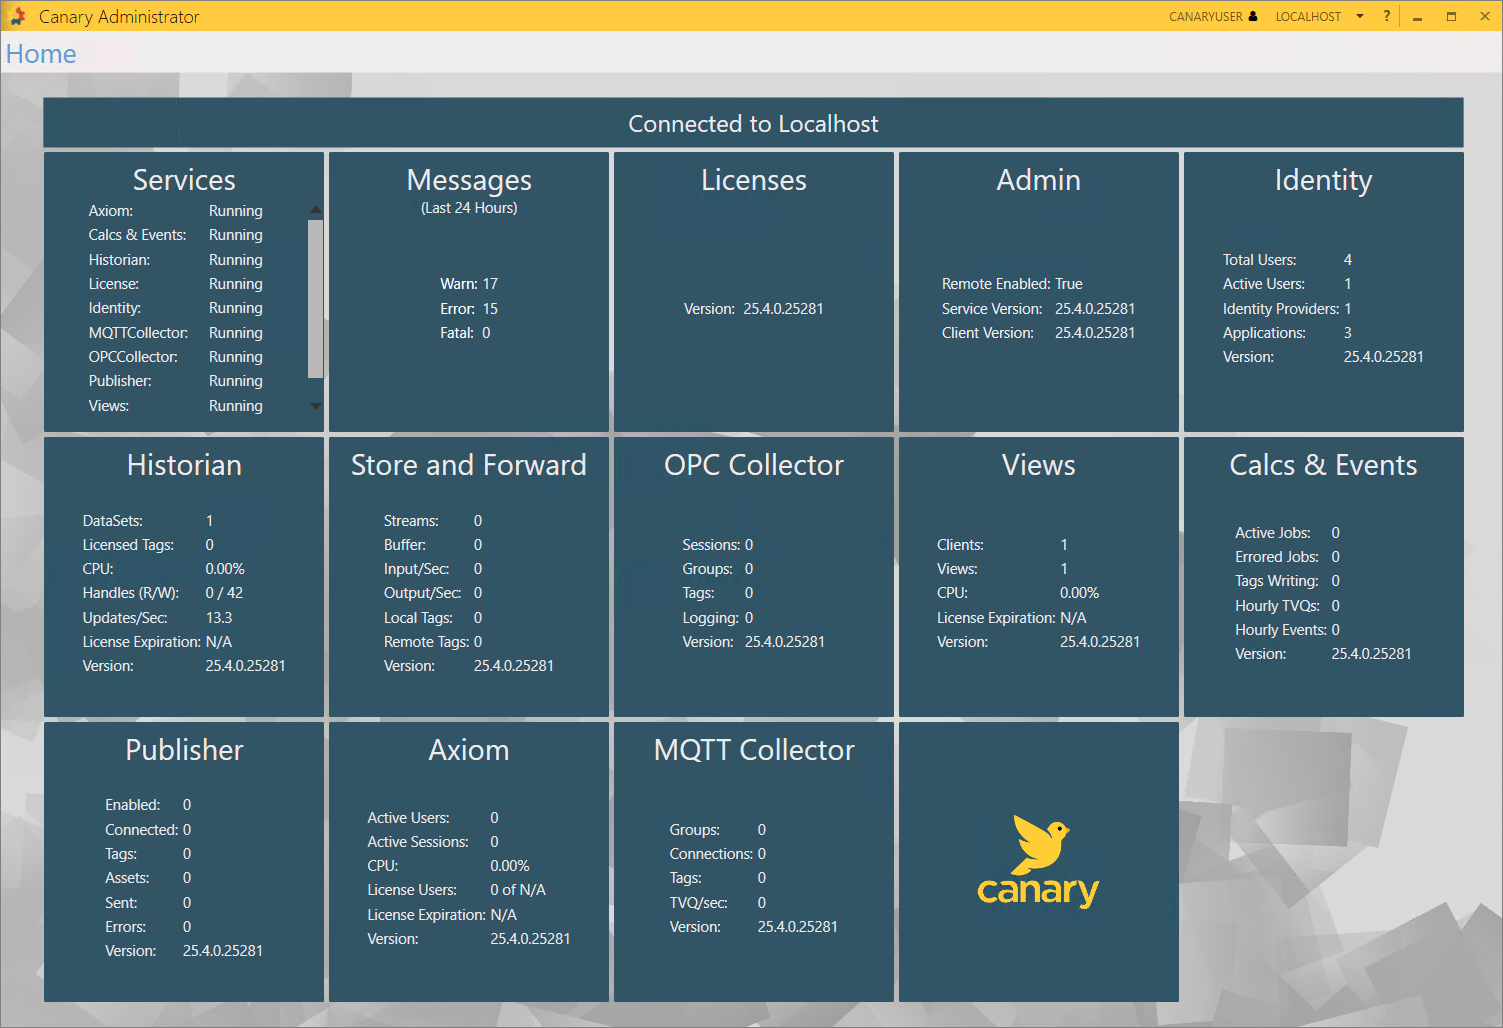
Task: Open the Historian tile
Action: pyautogui.click(x=184, y=577)
